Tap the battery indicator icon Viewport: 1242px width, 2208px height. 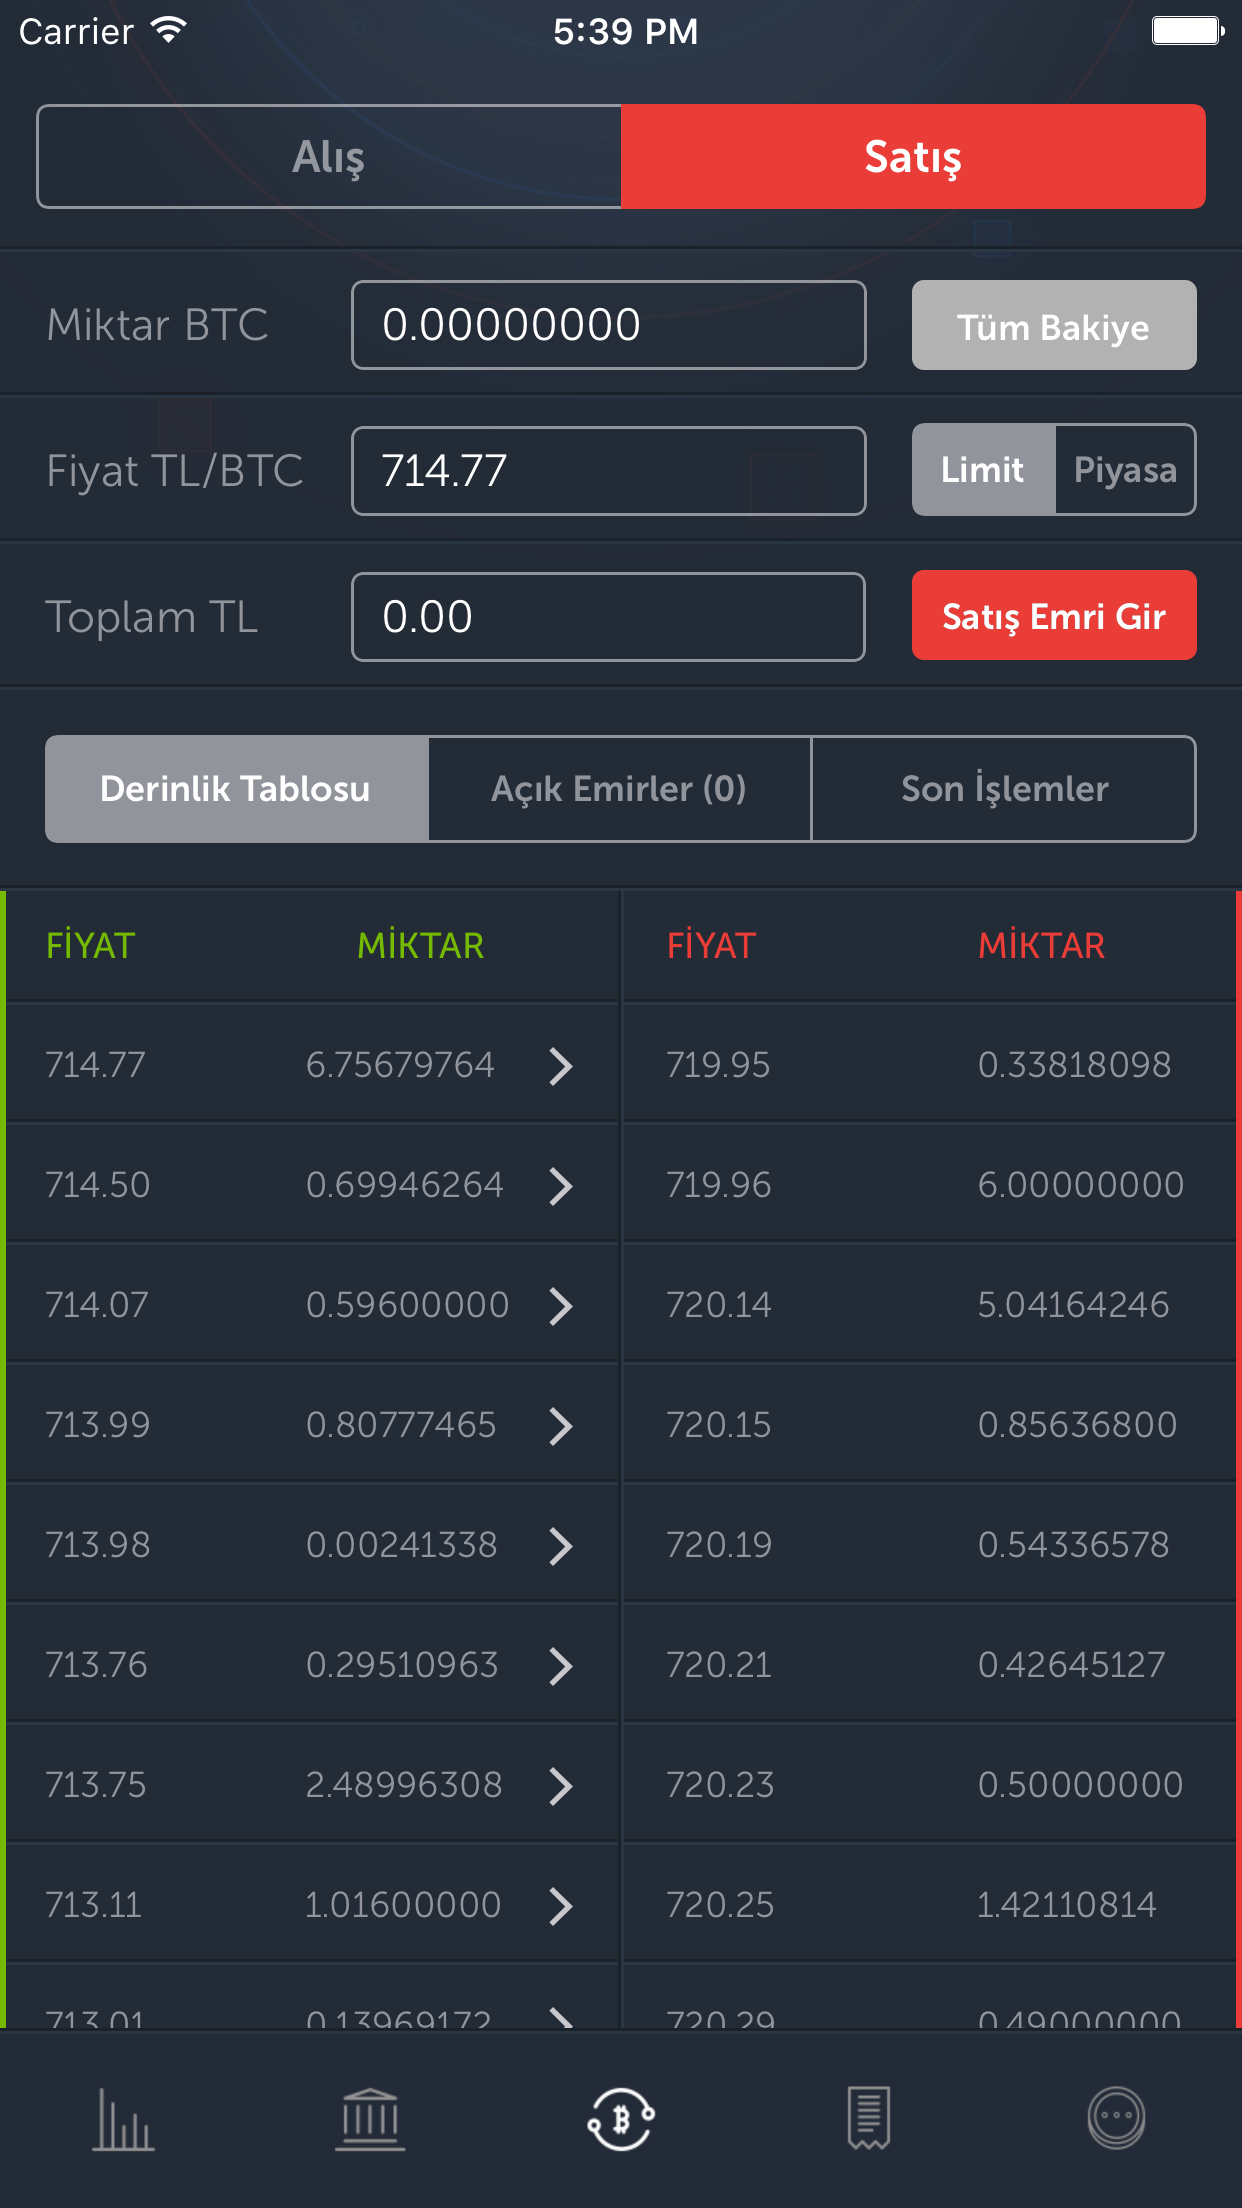tap(1188, 31)
